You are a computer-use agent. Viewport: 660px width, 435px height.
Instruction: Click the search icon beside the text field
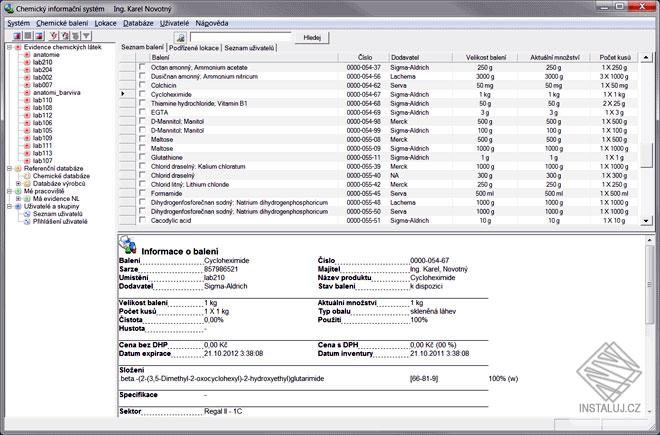pos(179,36)
